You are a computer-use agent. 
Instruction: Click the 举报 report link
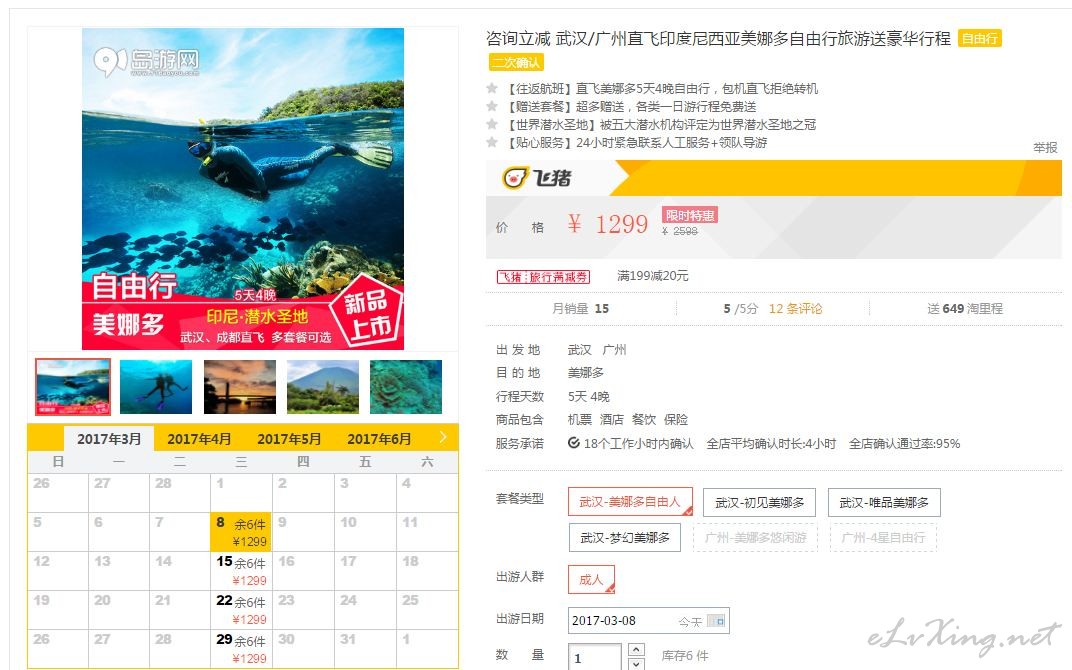coord(1045,148)
